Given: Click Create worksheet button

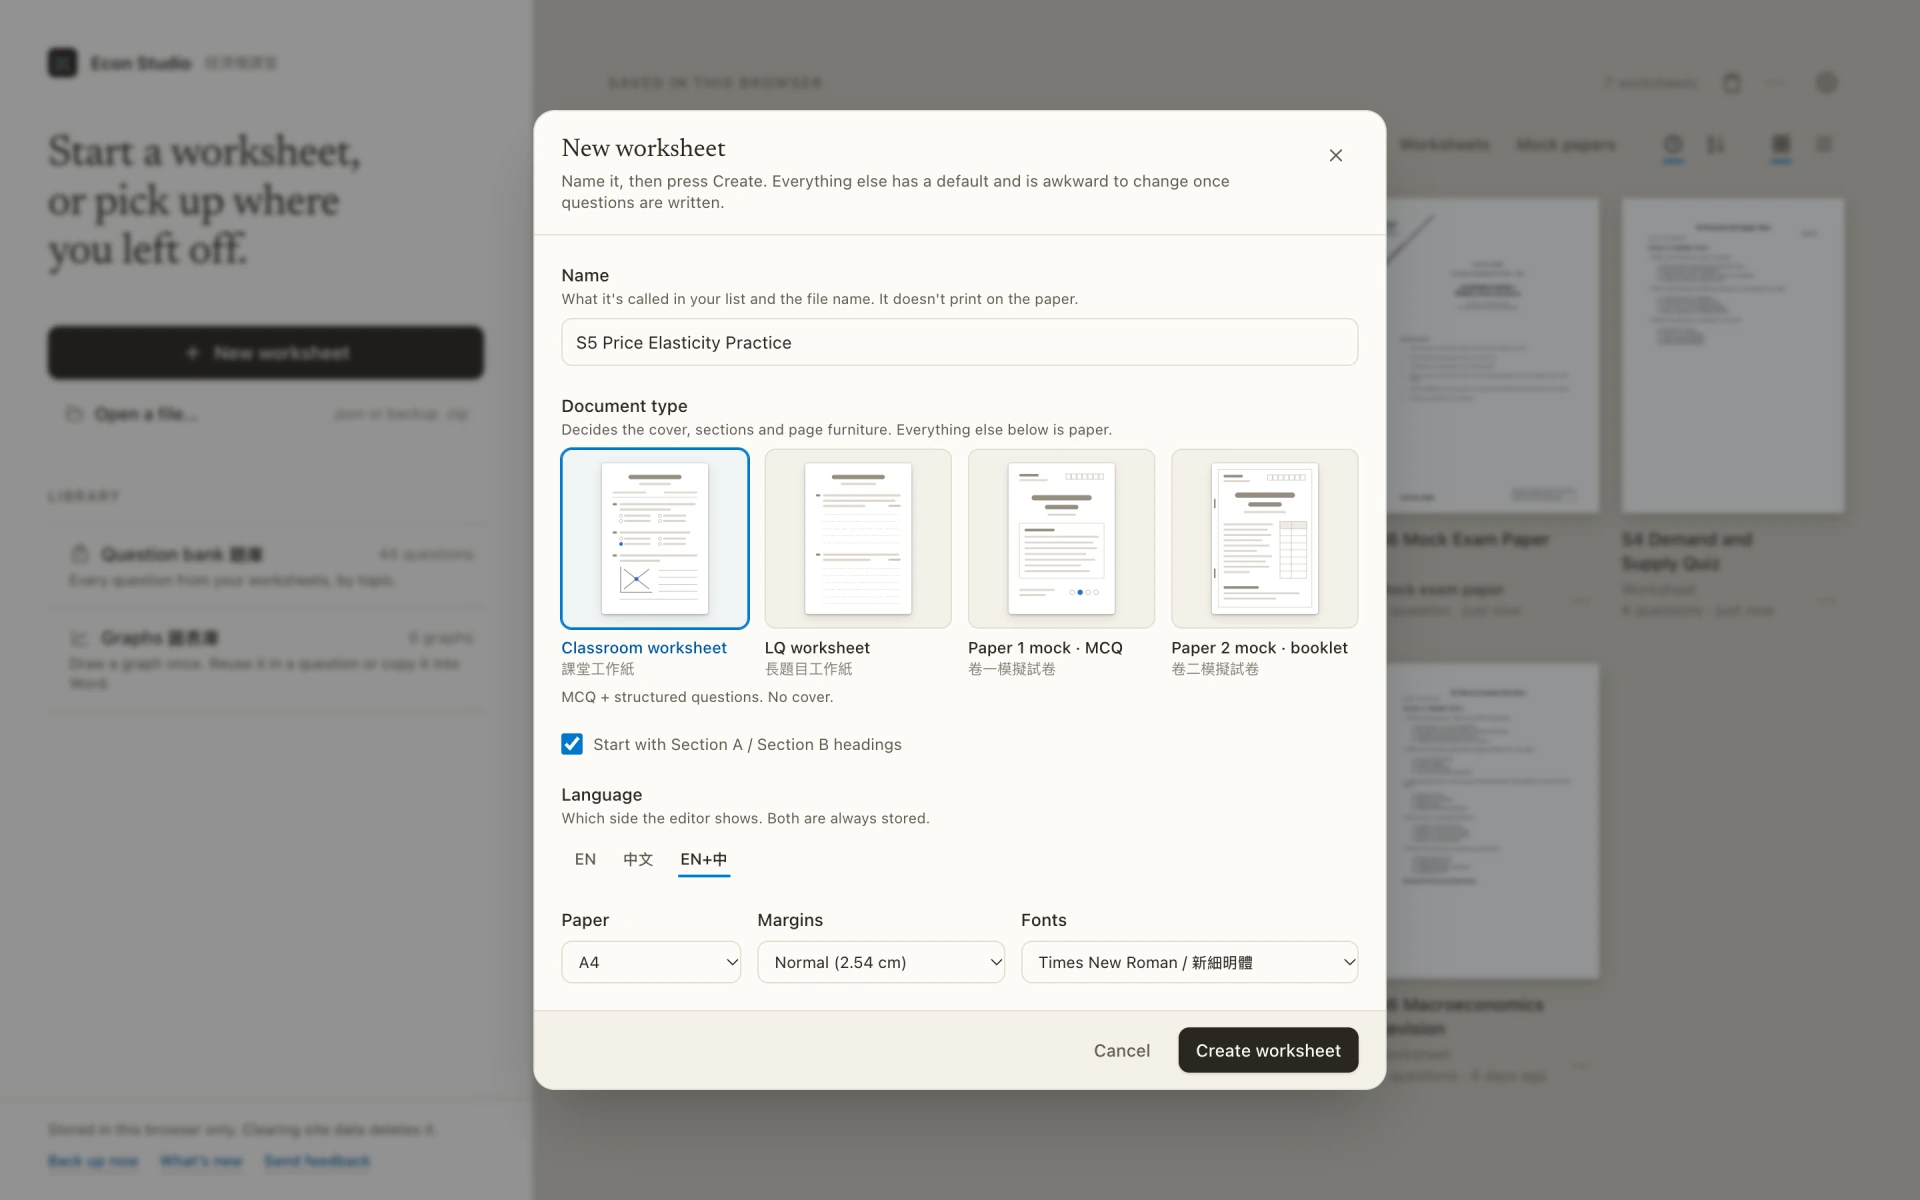Looking at the screenshot, I should pos(1268,1050).
